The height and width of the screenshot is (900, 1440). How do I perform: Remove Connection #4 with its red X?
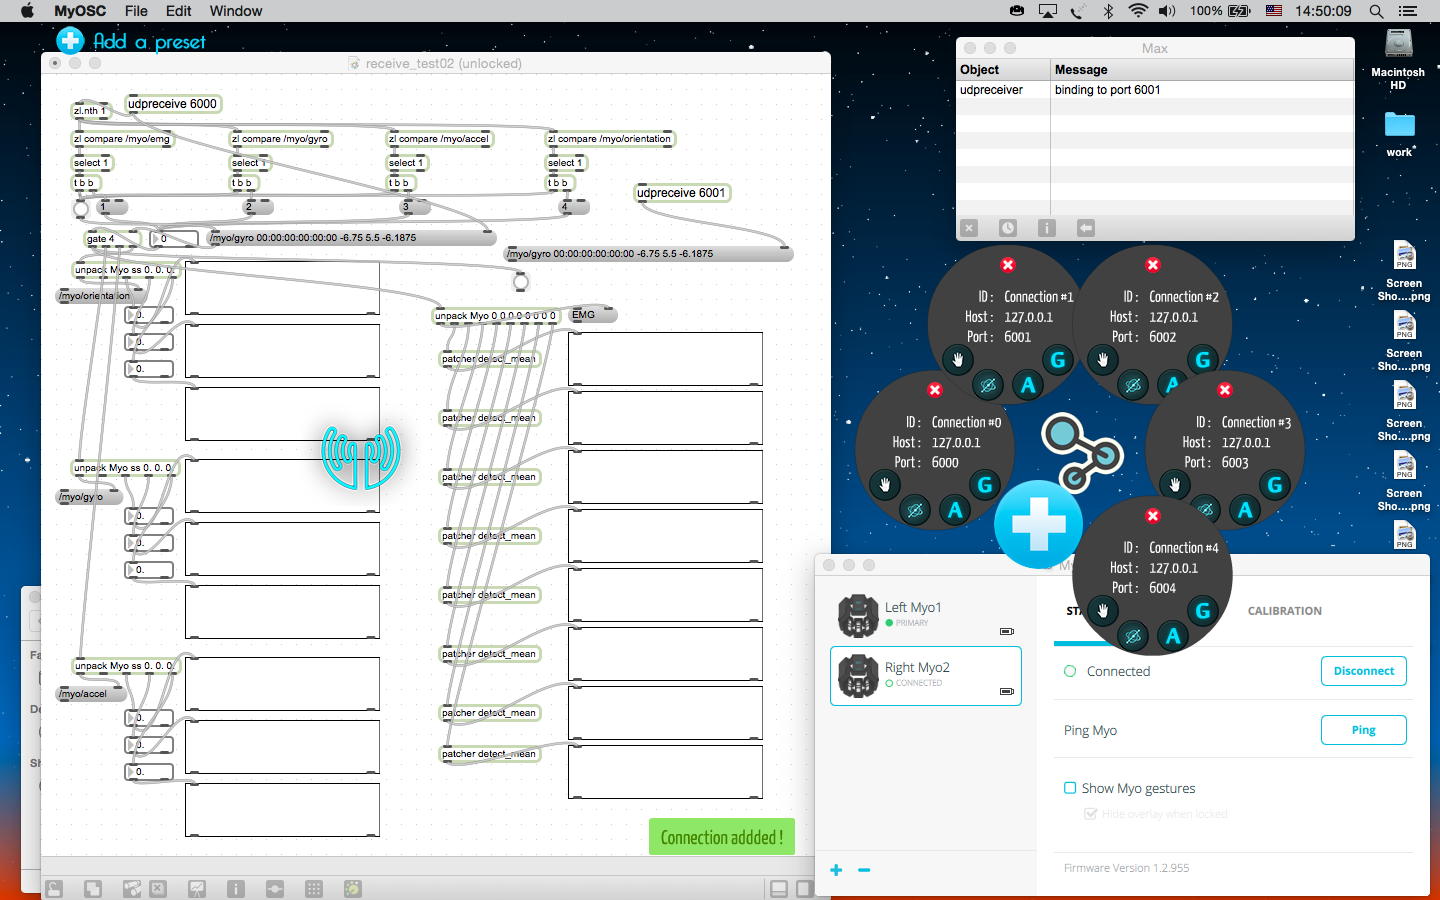(x=1153, y=516)
